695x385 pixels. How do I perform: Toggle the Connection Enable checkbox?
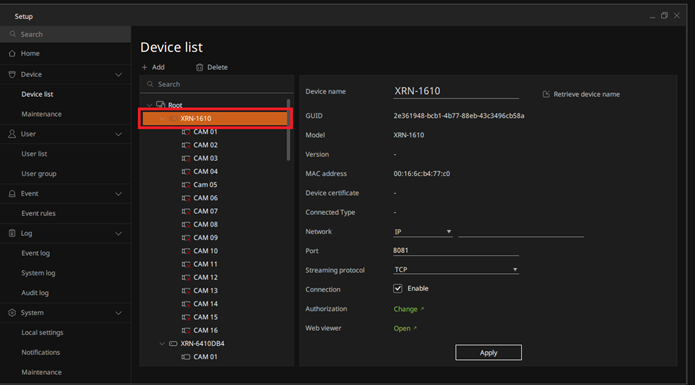[x=398, y=288]
